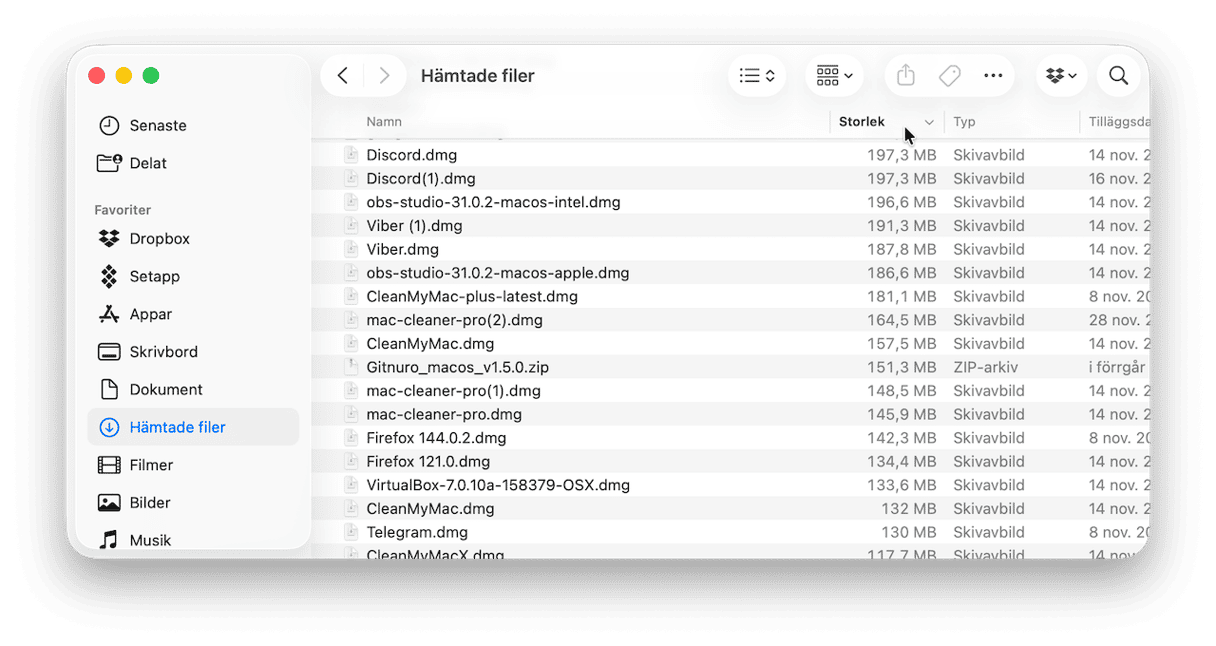Go forward with the forward chevron

(x=384, y=76)
